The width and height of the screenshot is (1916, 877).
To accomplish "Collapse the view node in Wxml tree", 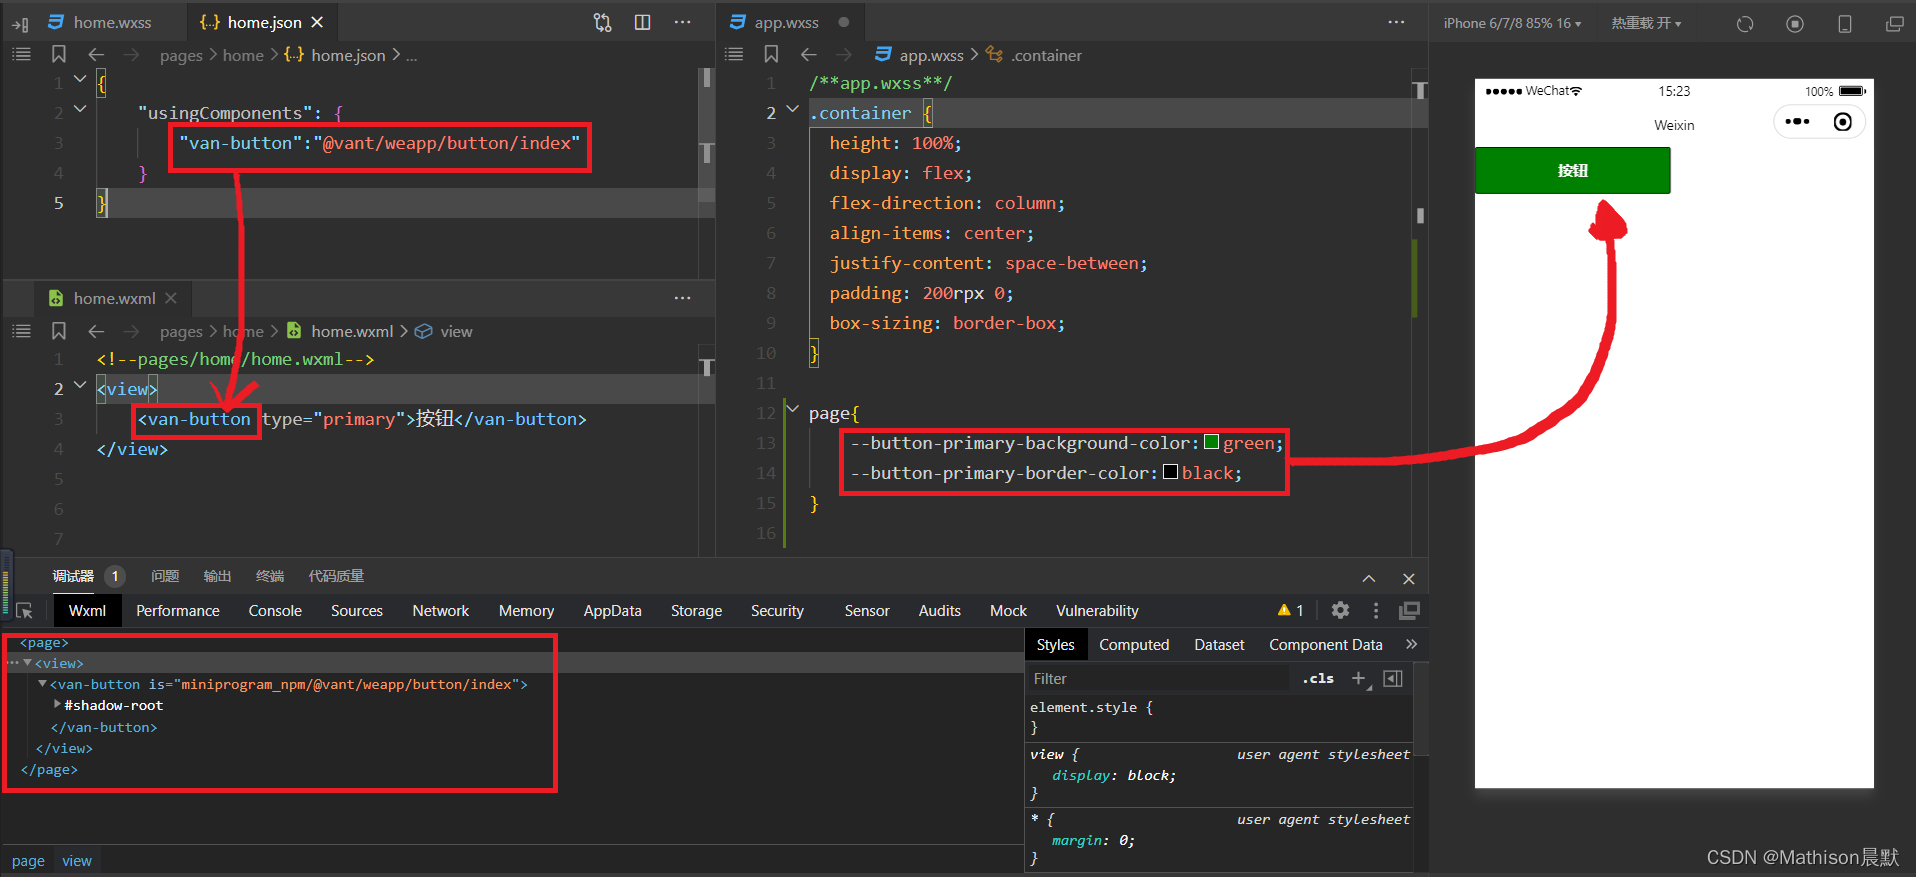I will pos(28,663).
